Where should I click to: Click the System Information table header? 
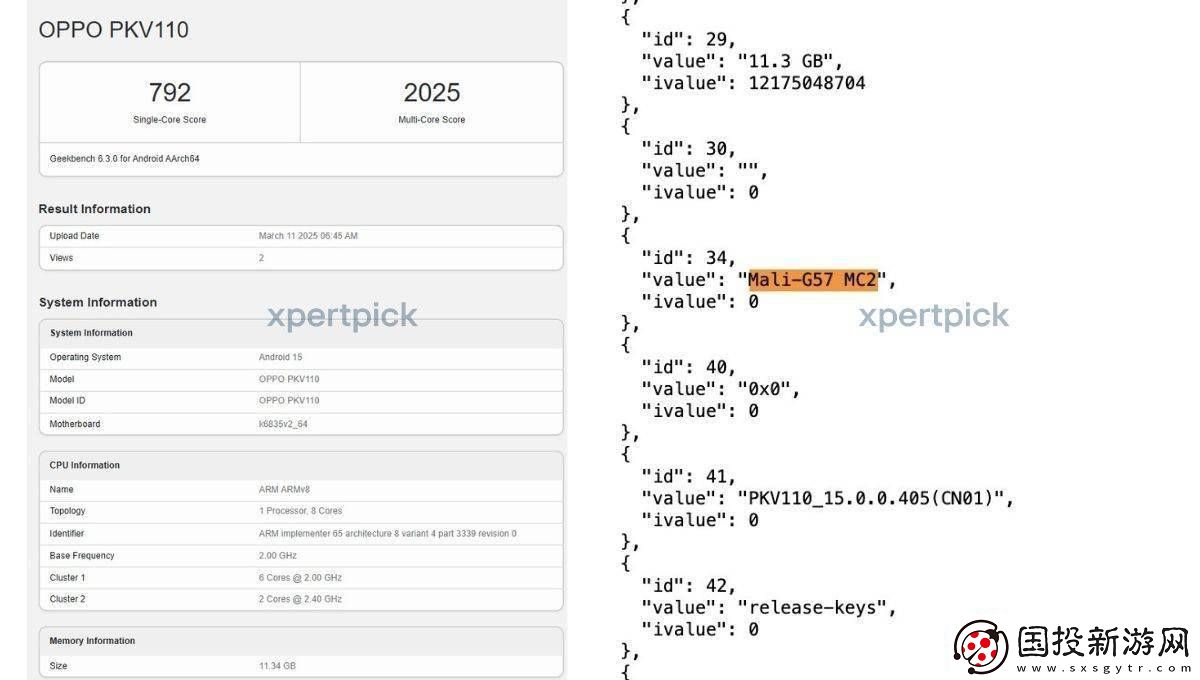[91, 333]
